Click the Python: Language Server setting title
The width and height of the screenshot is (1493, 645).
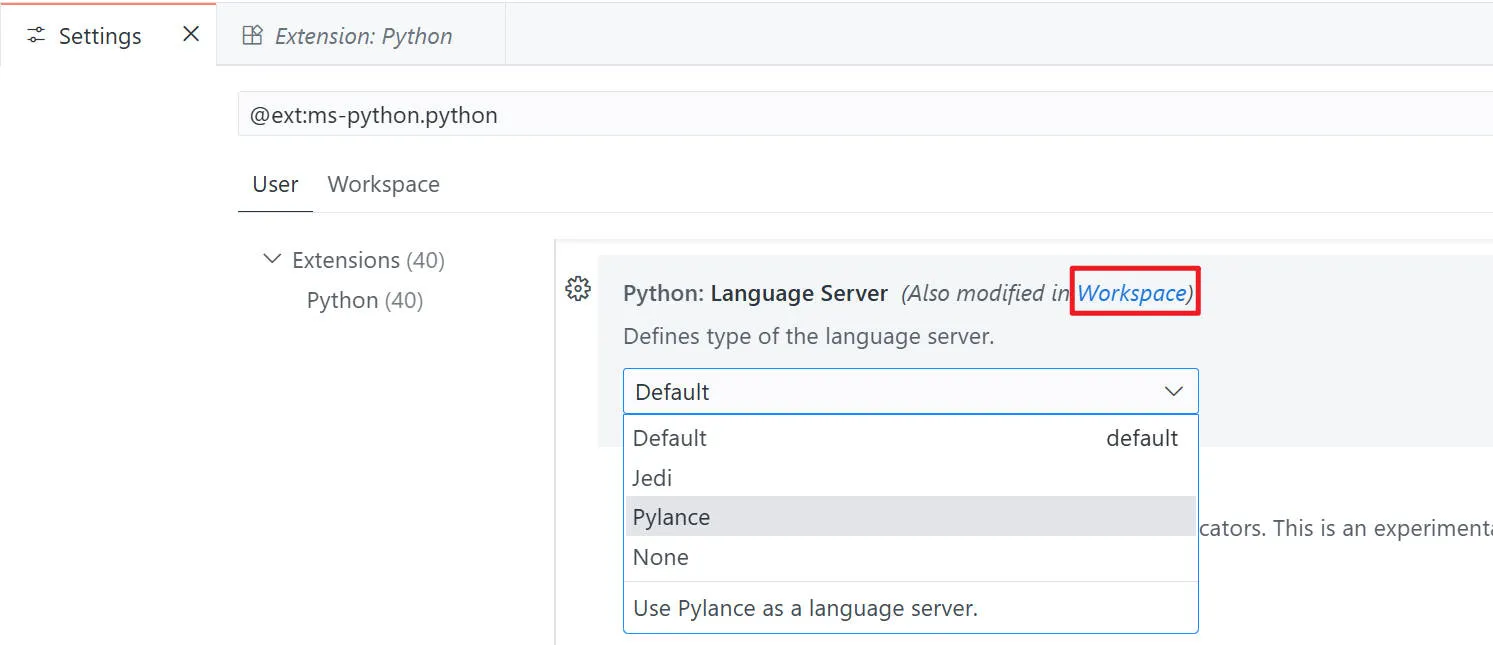click(x=755, y=294)
